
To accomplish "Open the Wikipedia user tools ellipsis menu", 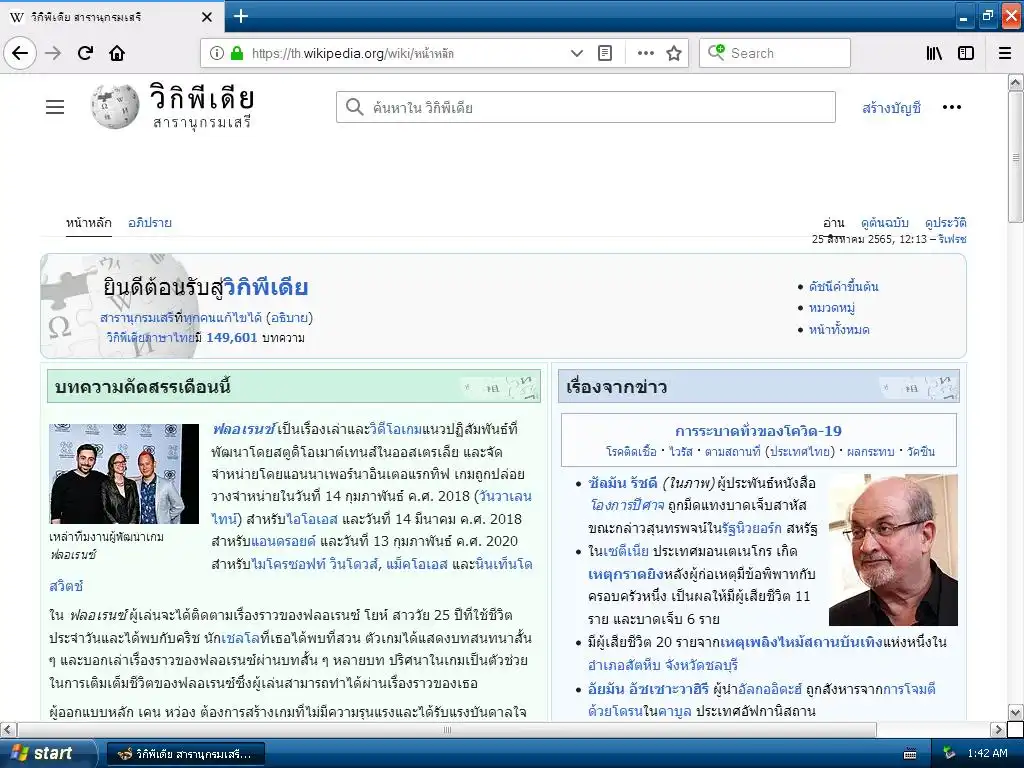I will (x=952, y=107).
